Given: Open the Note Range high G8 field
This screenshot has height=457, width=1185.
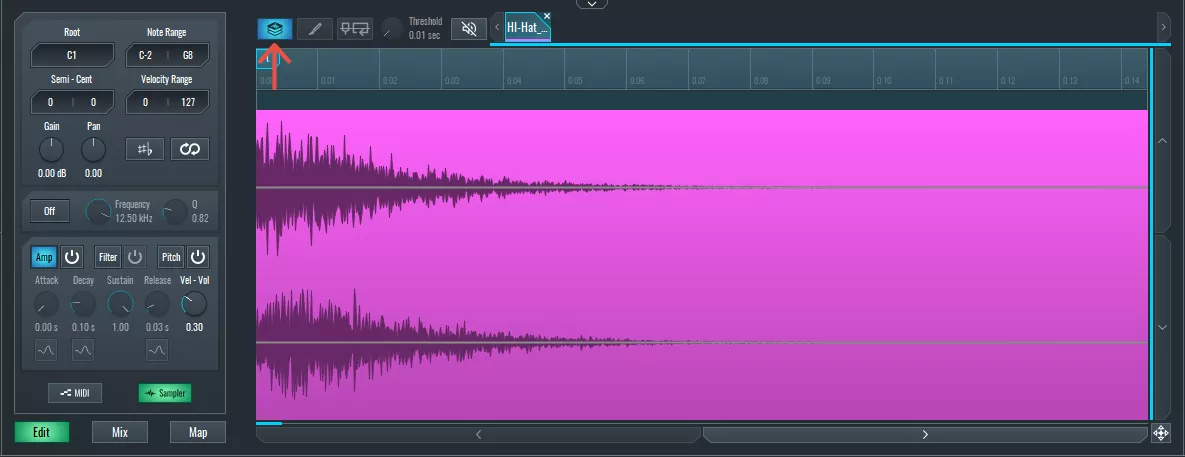Looking at the screenshot, I should tap(188, 55).
